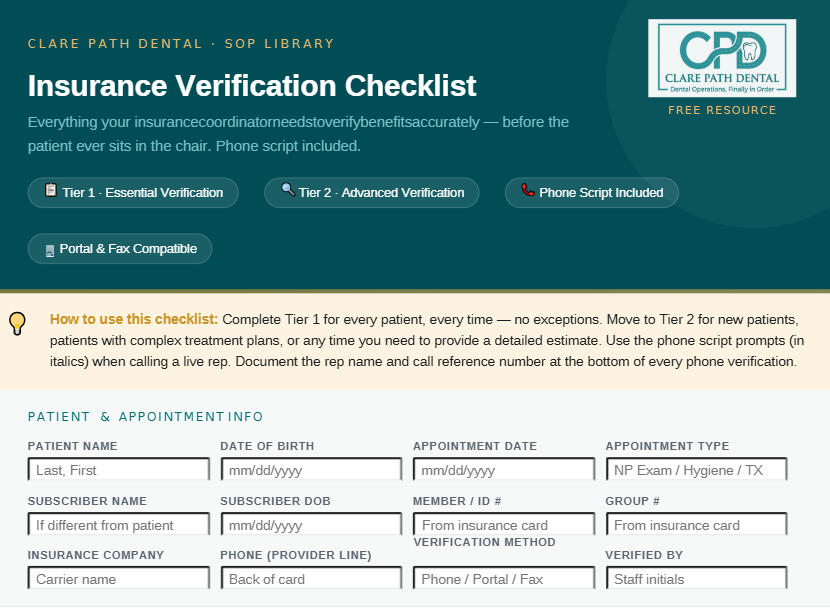The width and height of the screenshot is (830, 613).
Task: Click the Subscriber Name field
Action: click(x=119, y=524)
